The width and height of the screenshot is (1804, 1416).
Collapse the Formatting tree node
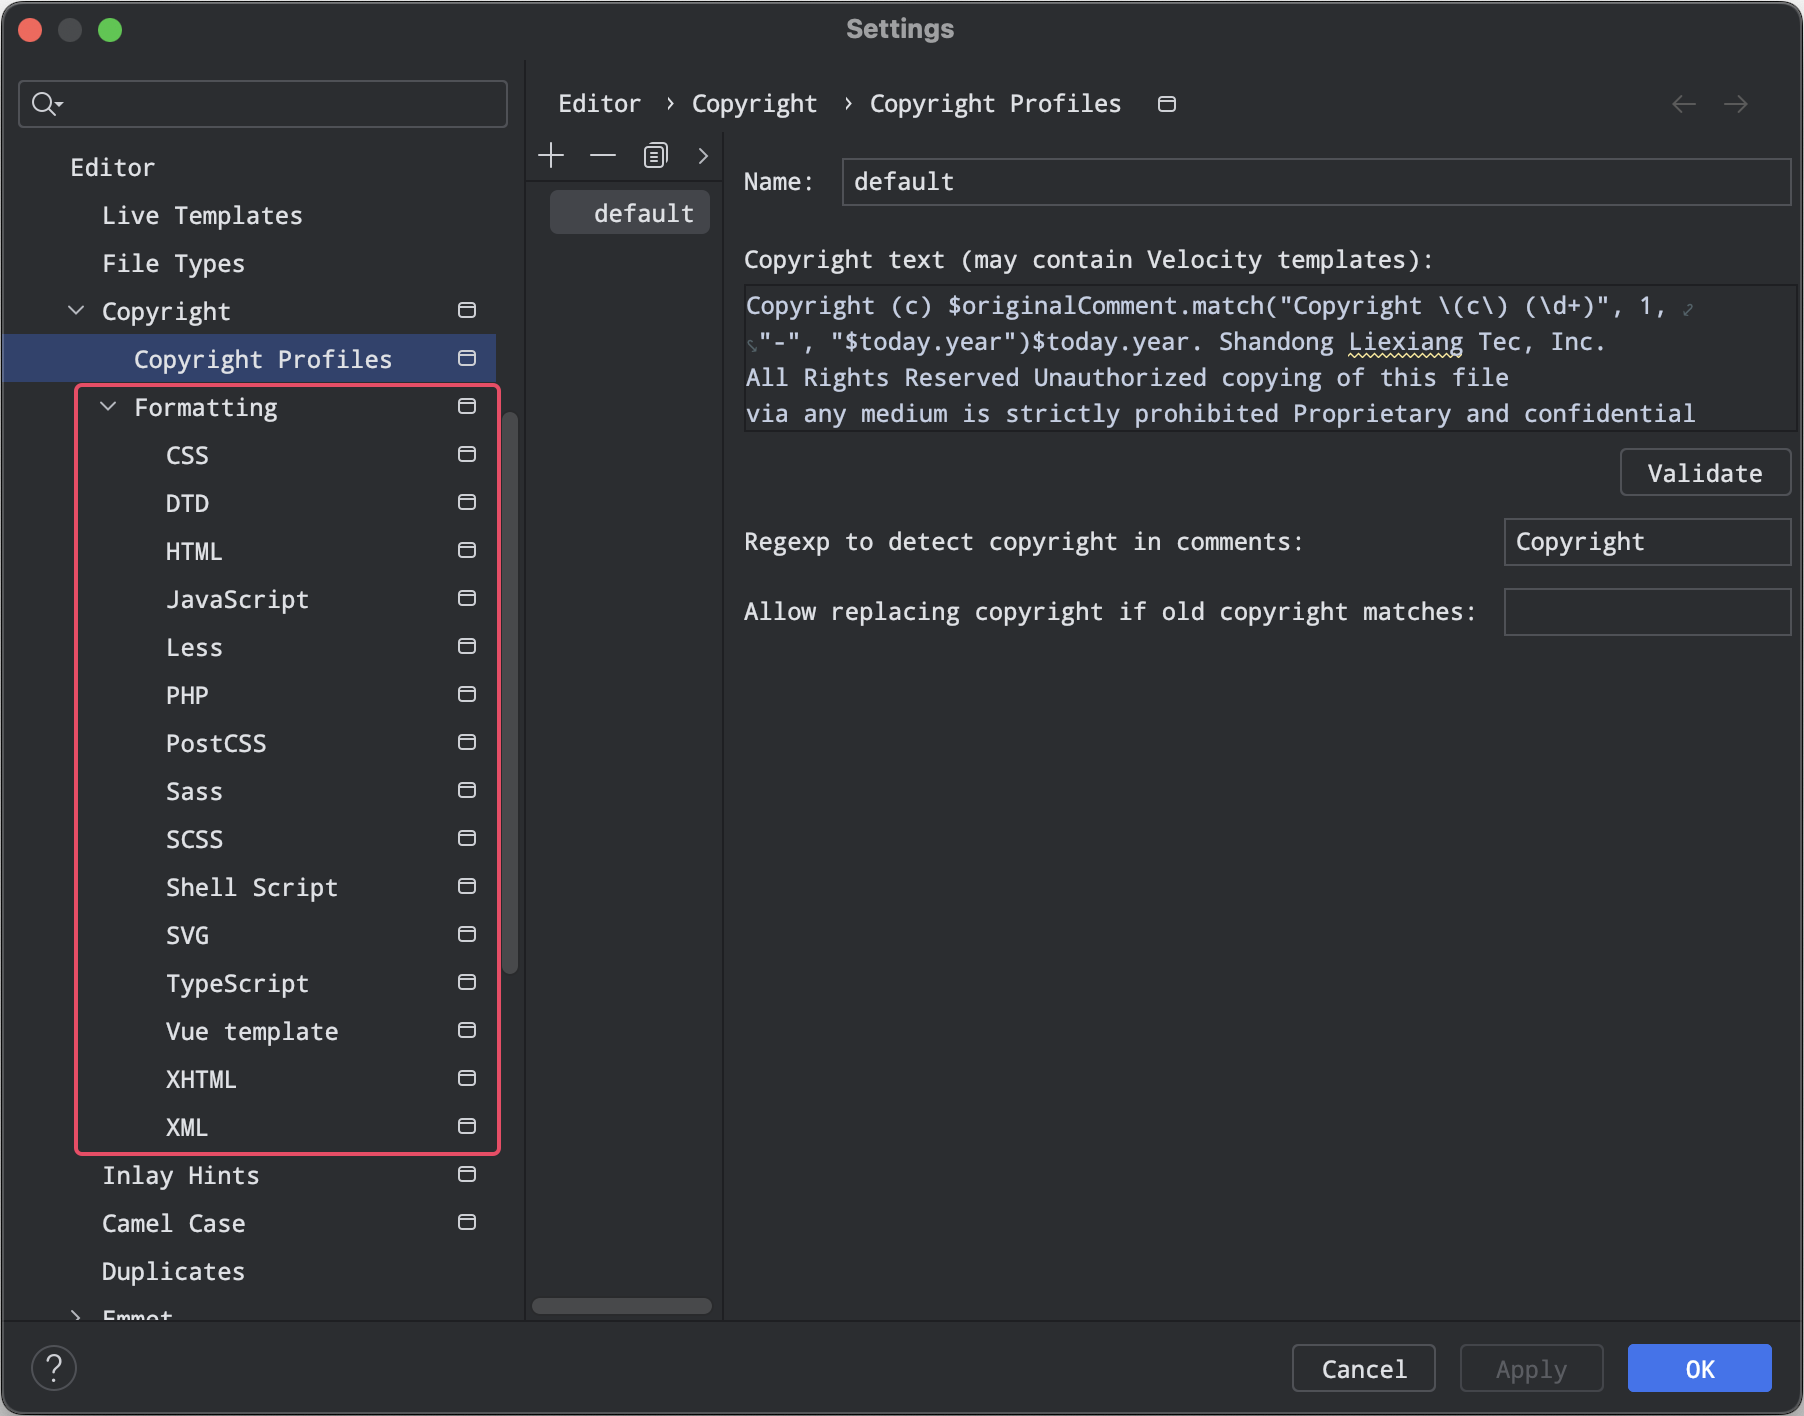pos(108,407)
